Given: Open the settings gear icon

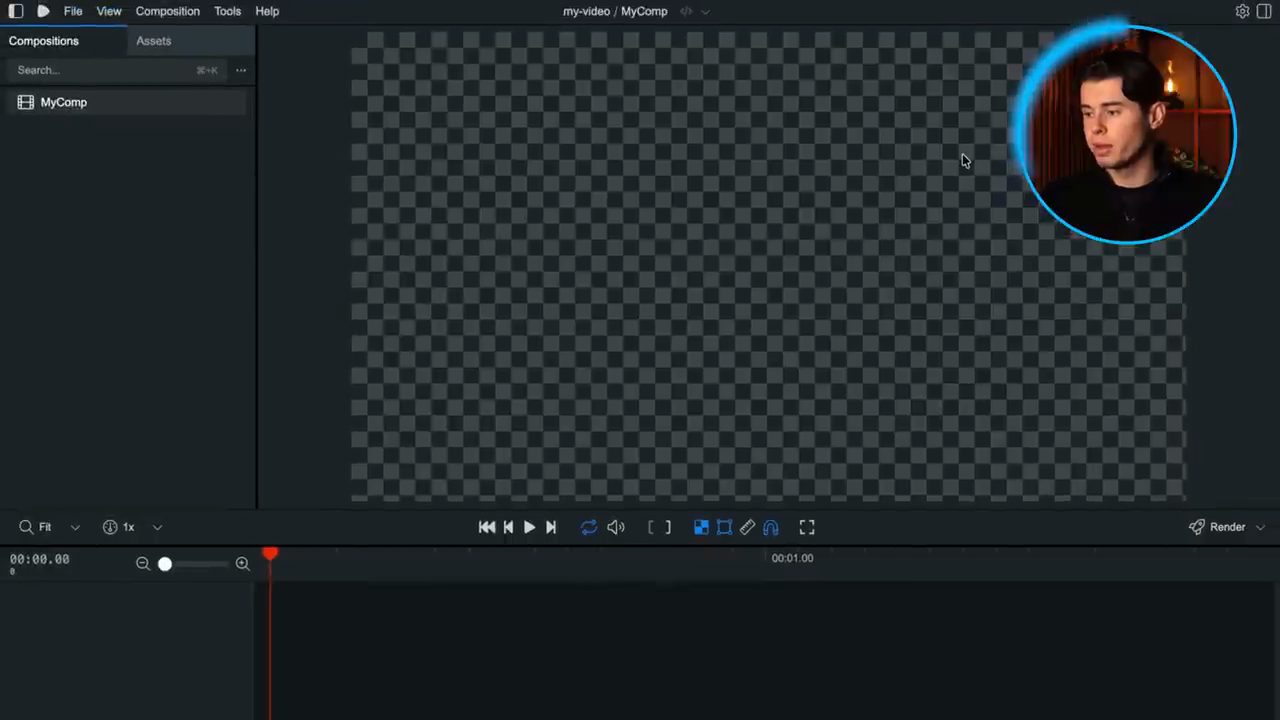Looking at the screenshot, I should (x=1242, y=11).
